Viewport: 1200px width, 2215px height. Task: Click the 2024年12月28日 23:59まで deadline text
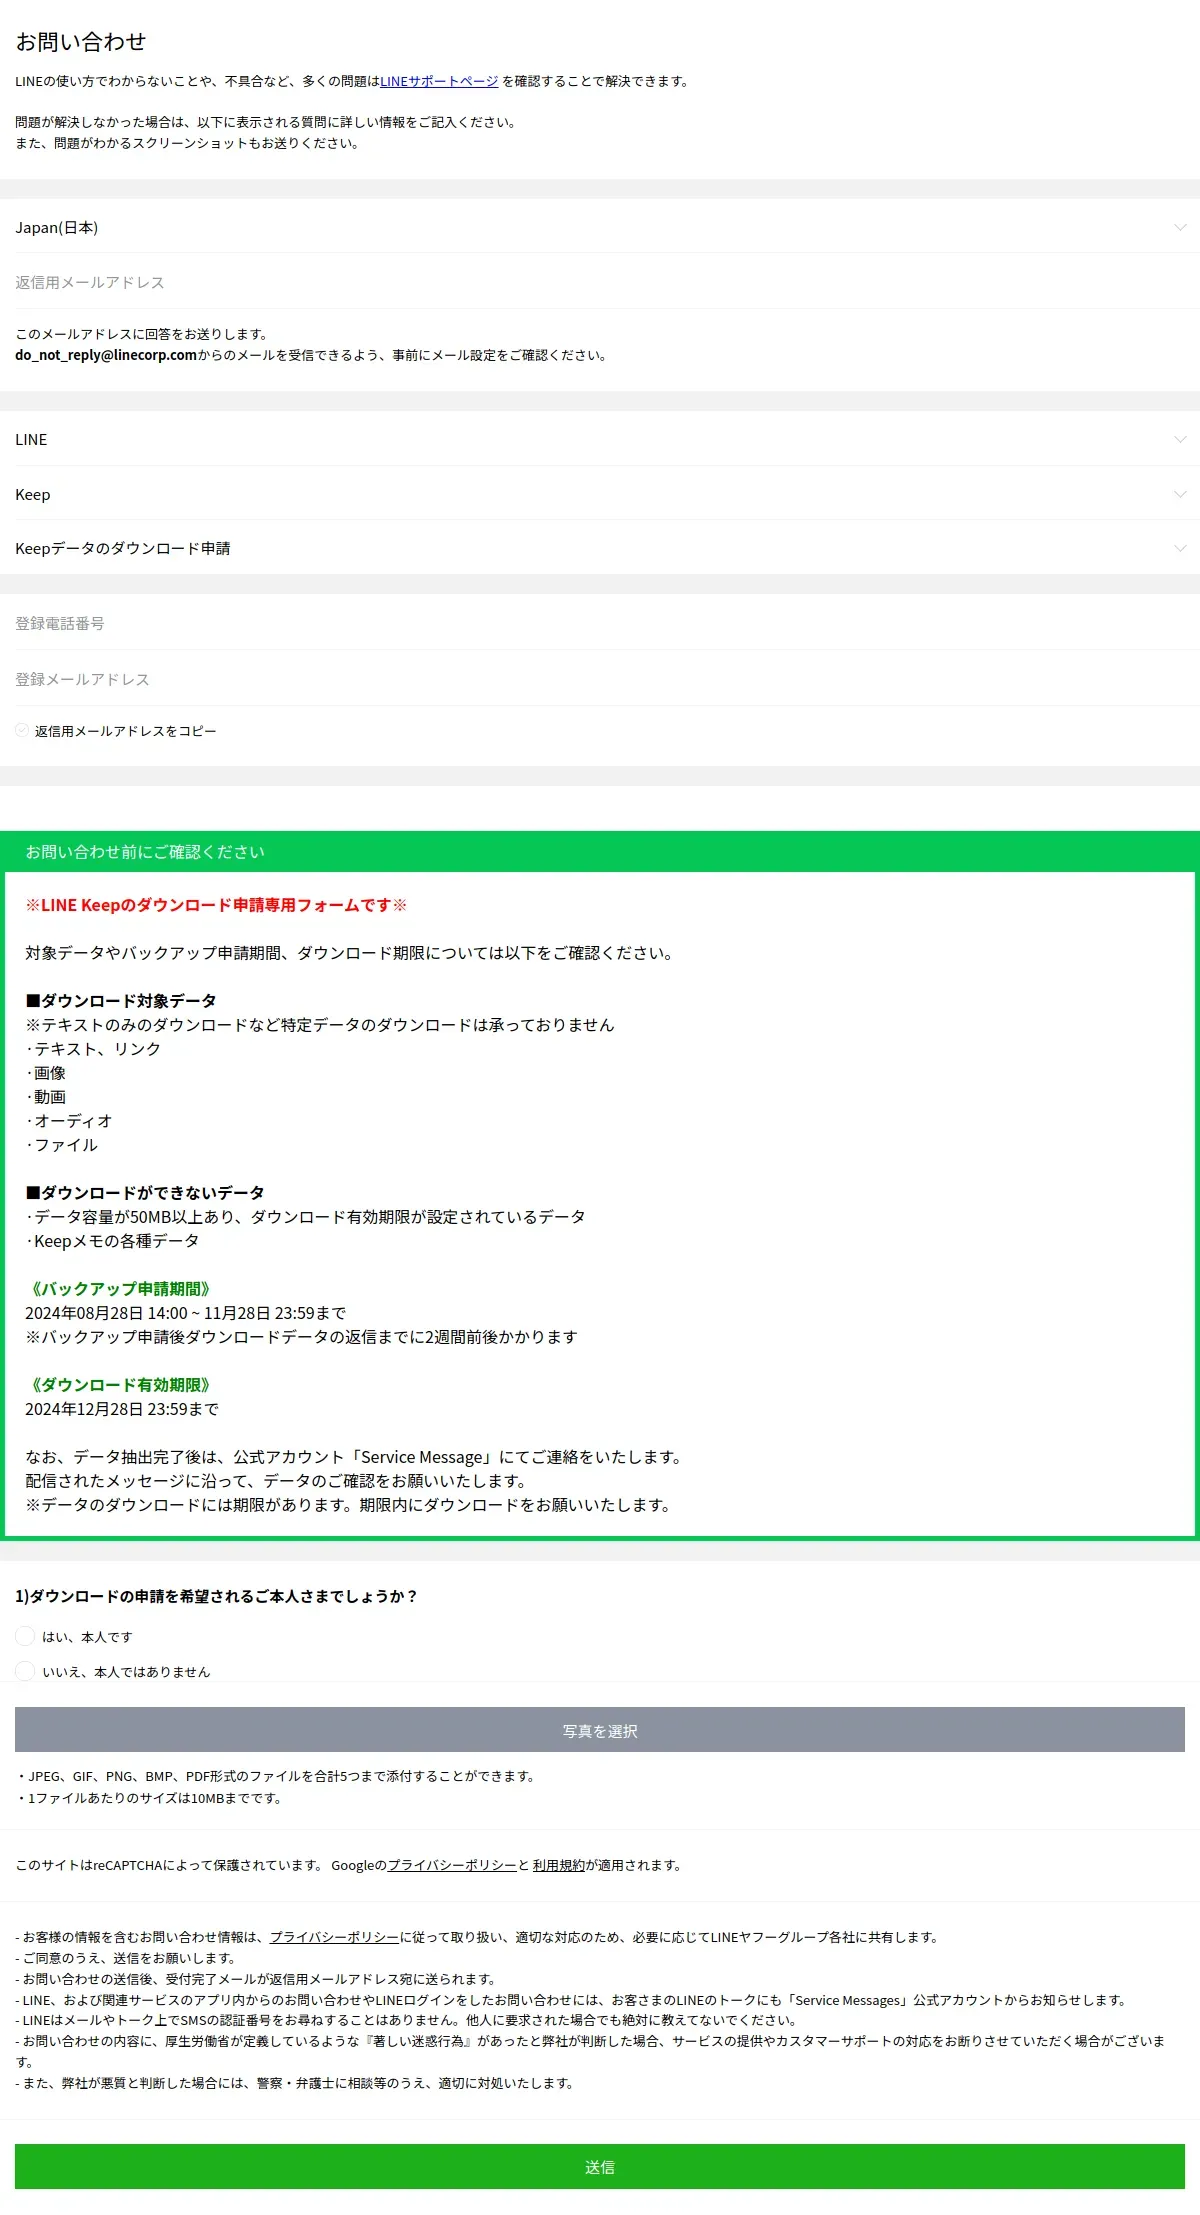coord(122,1409)
